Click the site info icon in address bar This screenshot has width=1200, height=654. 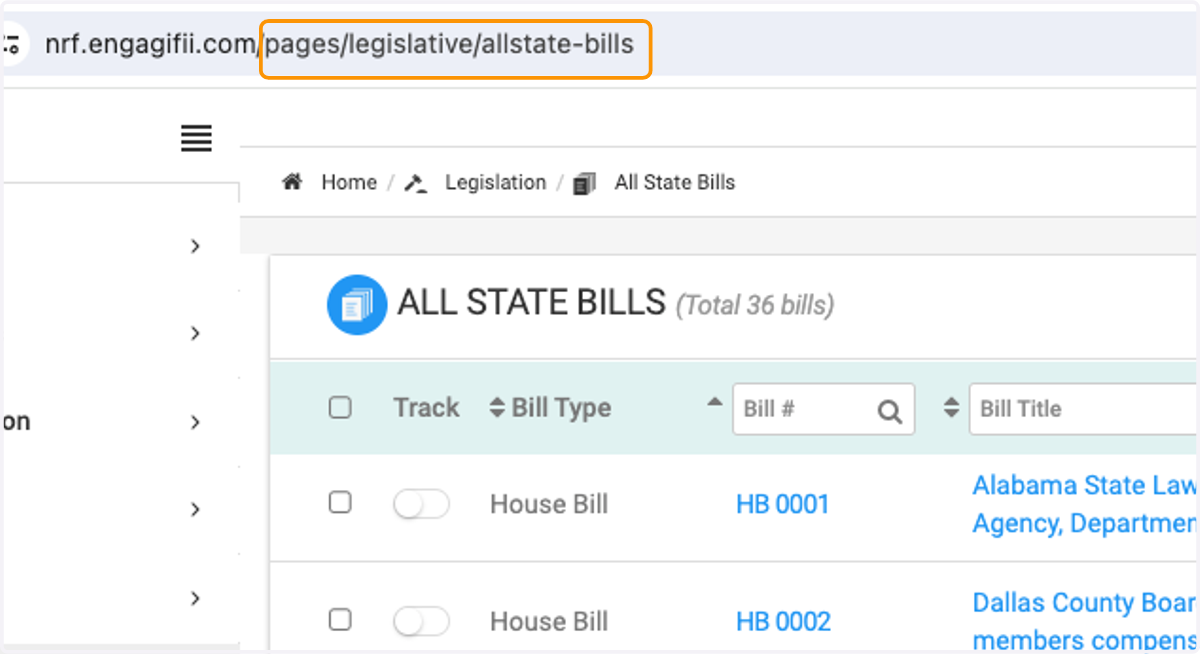click(x=12, y=44)
